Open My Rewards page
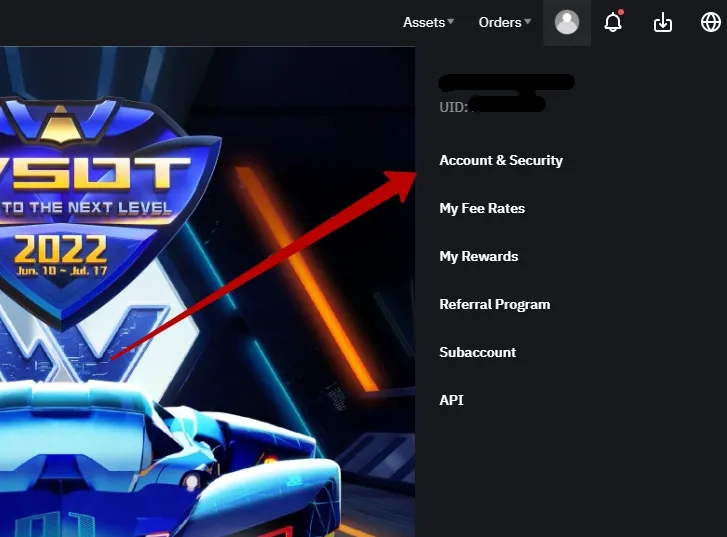The width and height of the screenshot is (727, 537). (x=478, y=256)
